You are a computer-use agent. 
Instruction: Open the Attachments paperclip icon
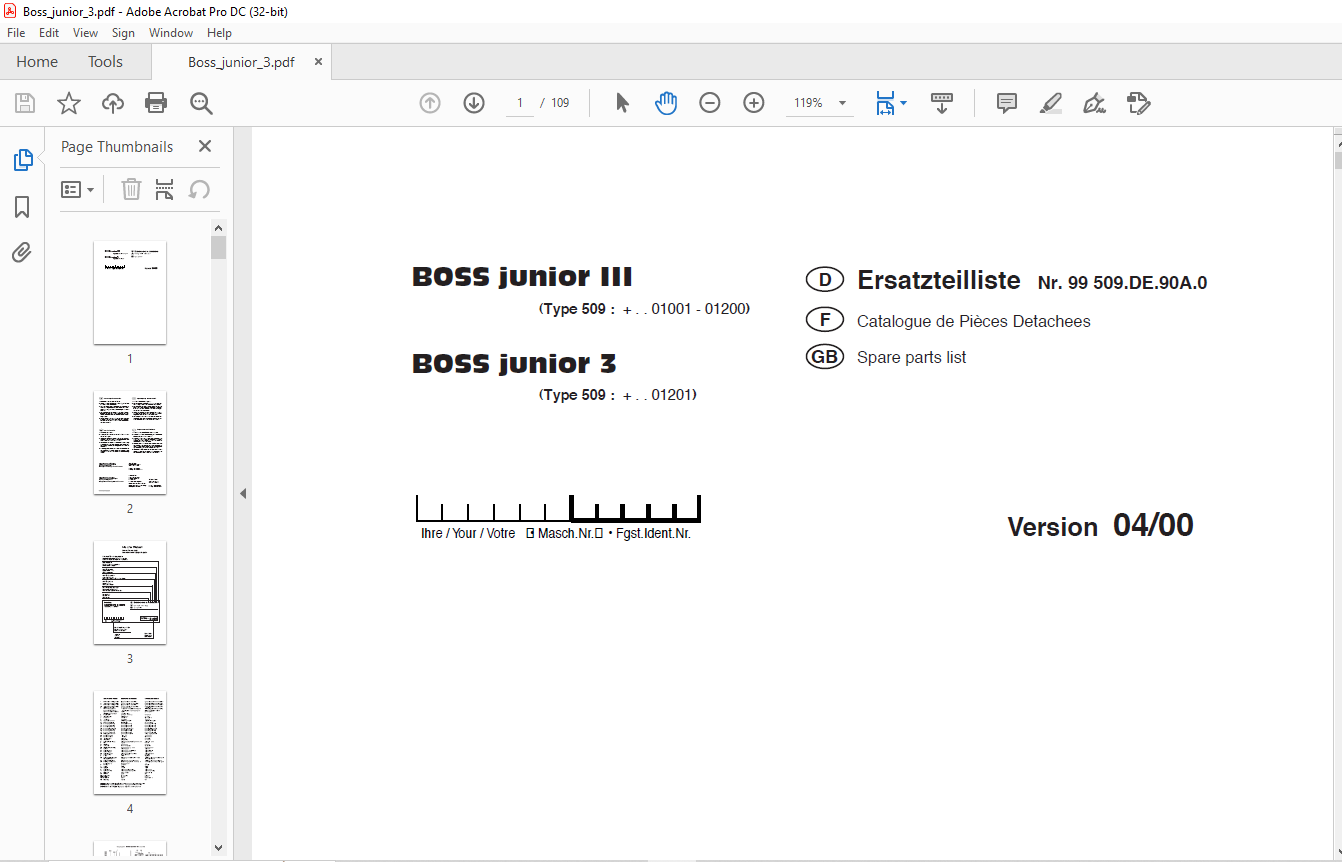tap(22, 252)
